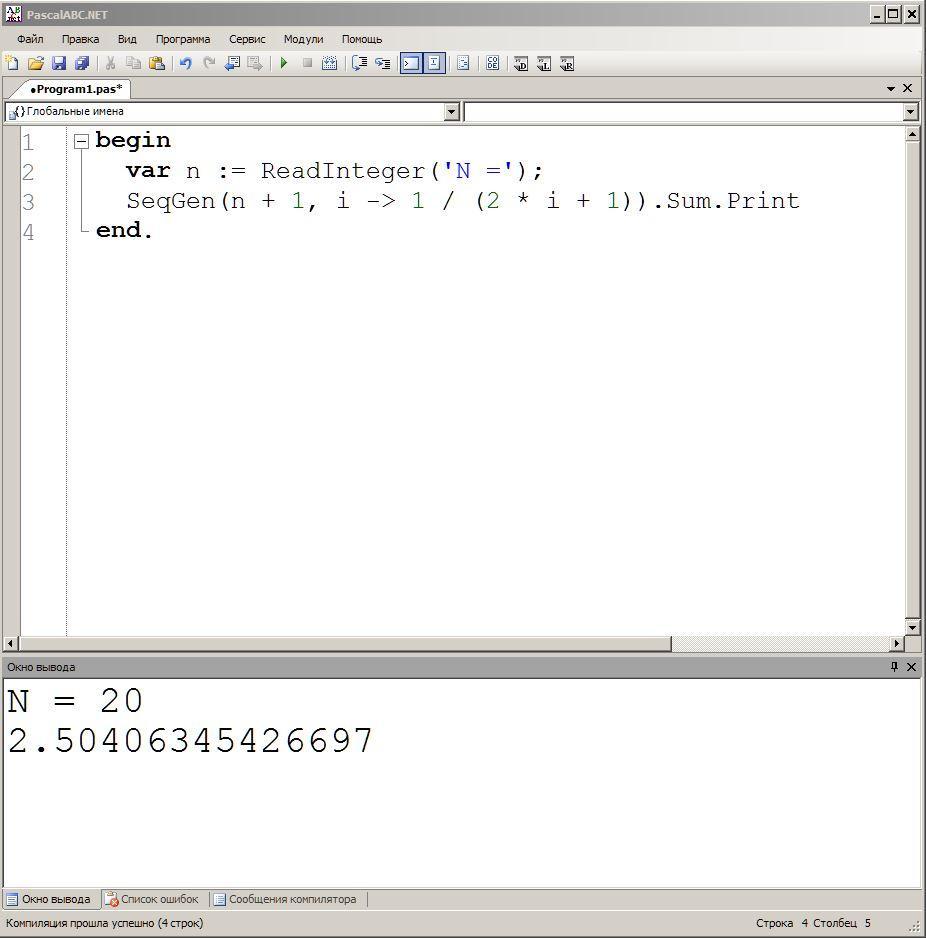Collapse the begin block code fold
Image resolution: width=926 pixels, height=938 pixels.
coord(81,141)
